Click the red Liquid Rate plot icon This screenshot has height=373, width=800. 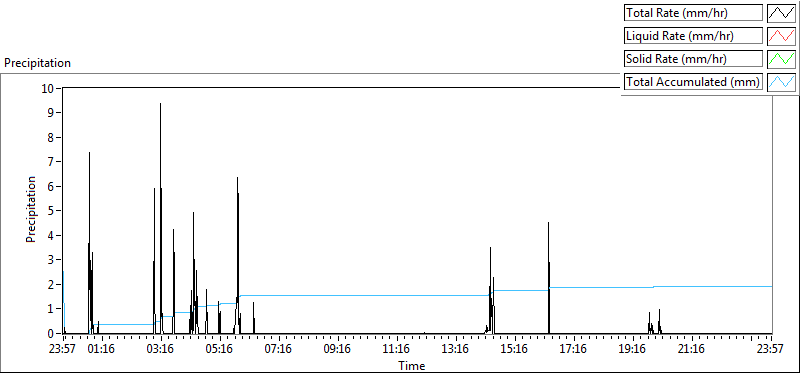781,36
